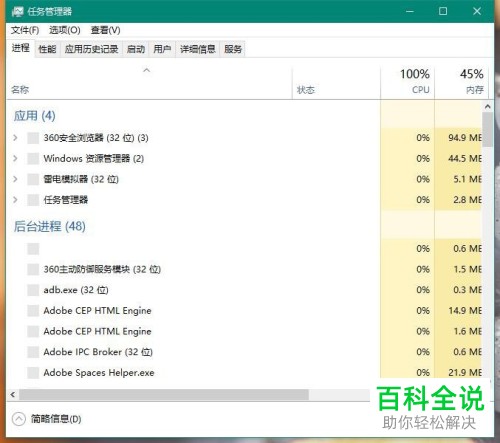This screenshot has height=443, width=500.
Task: Select the 360主动防御服务模块 (32 位) row
Action: pyautogui.click(x=244, y=269)
